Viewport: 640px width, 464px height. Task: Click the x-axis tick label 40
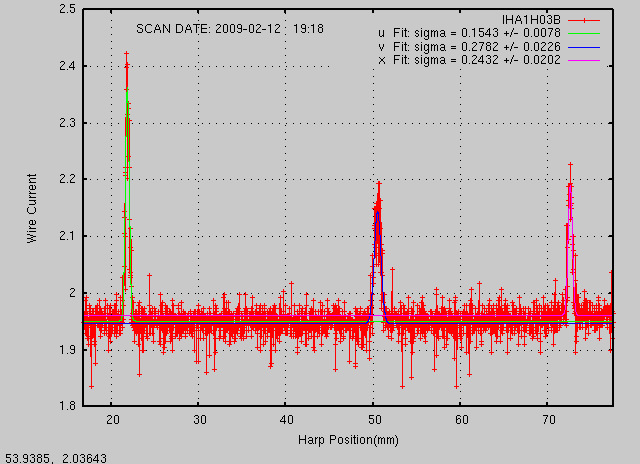pyautogui.click(x=287, y=420)
